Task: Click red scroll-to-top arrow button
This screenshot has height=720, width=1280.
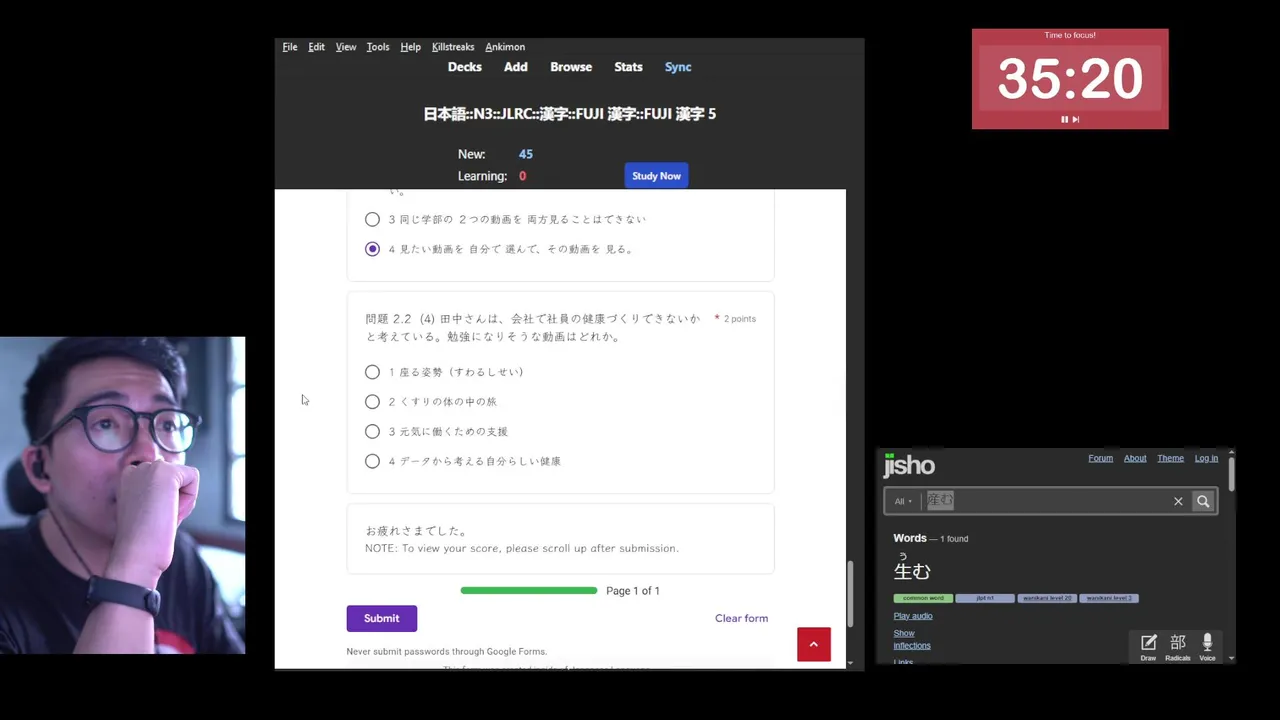Action: (x=814, y=644)
